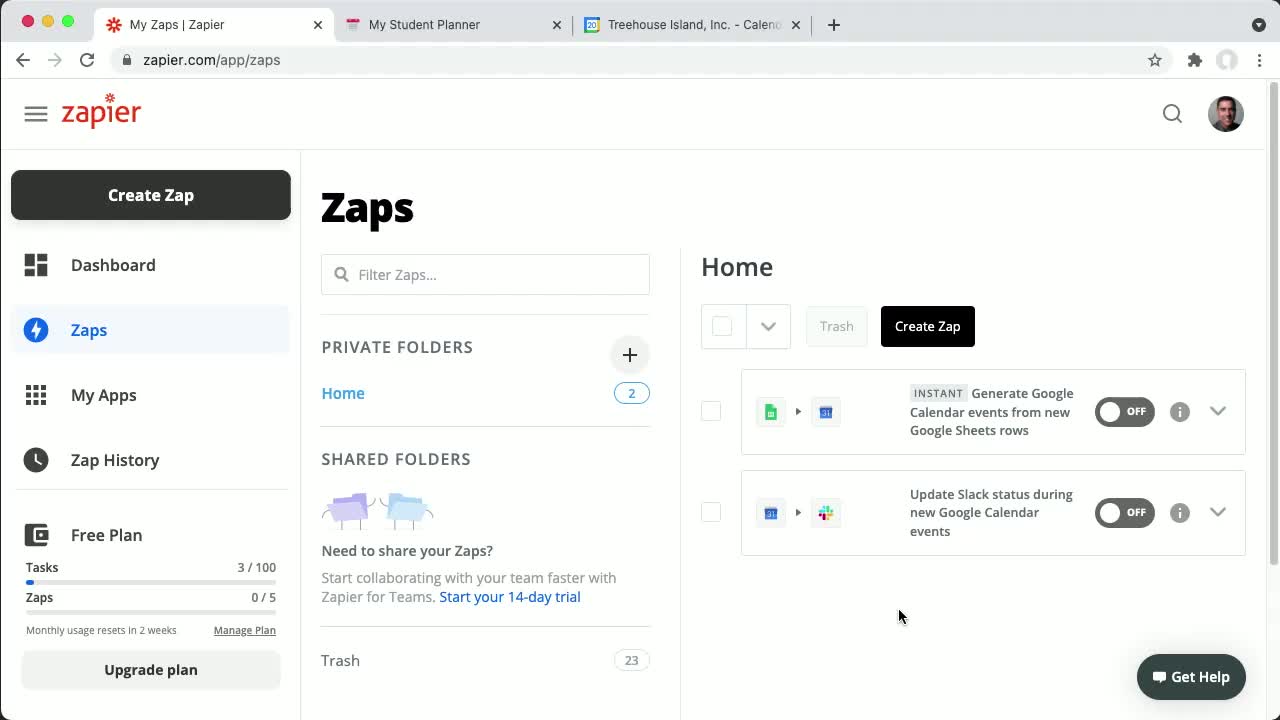This screenshot has height=720, width=1280.
Task: Click the Tasks usage progress bar
Action: (x=151, y=582)
